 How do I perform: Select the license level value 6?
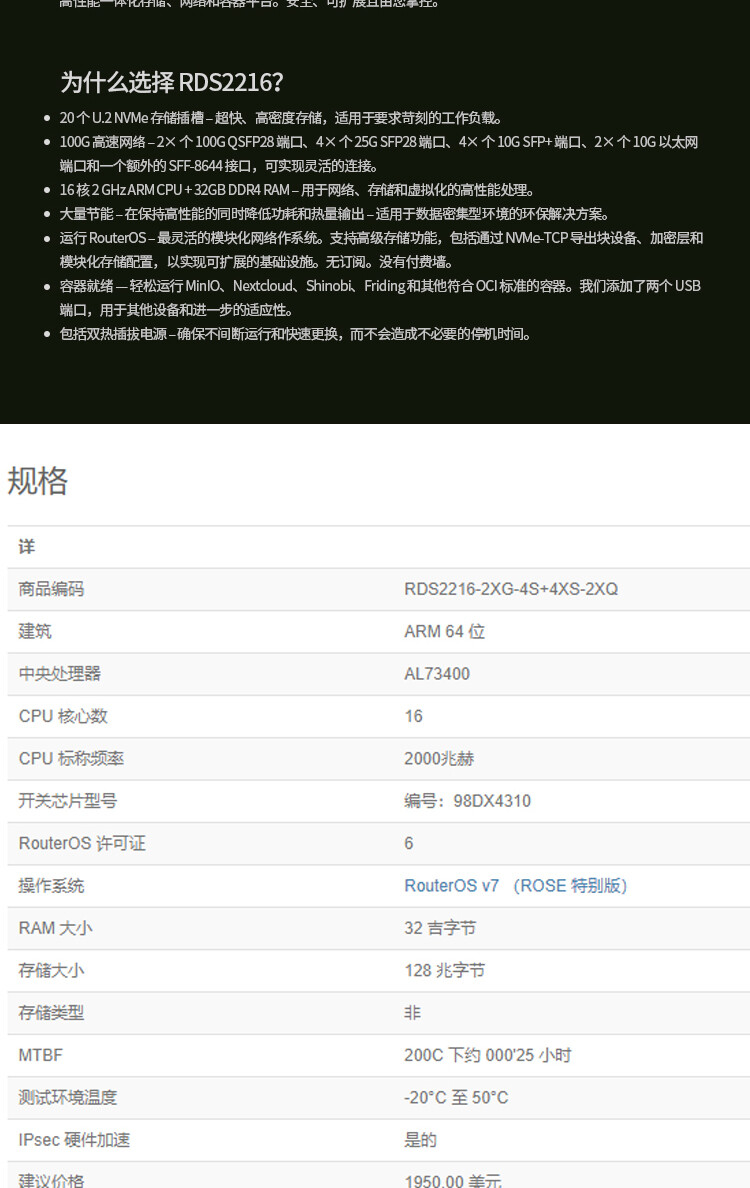tap(409, 843)
